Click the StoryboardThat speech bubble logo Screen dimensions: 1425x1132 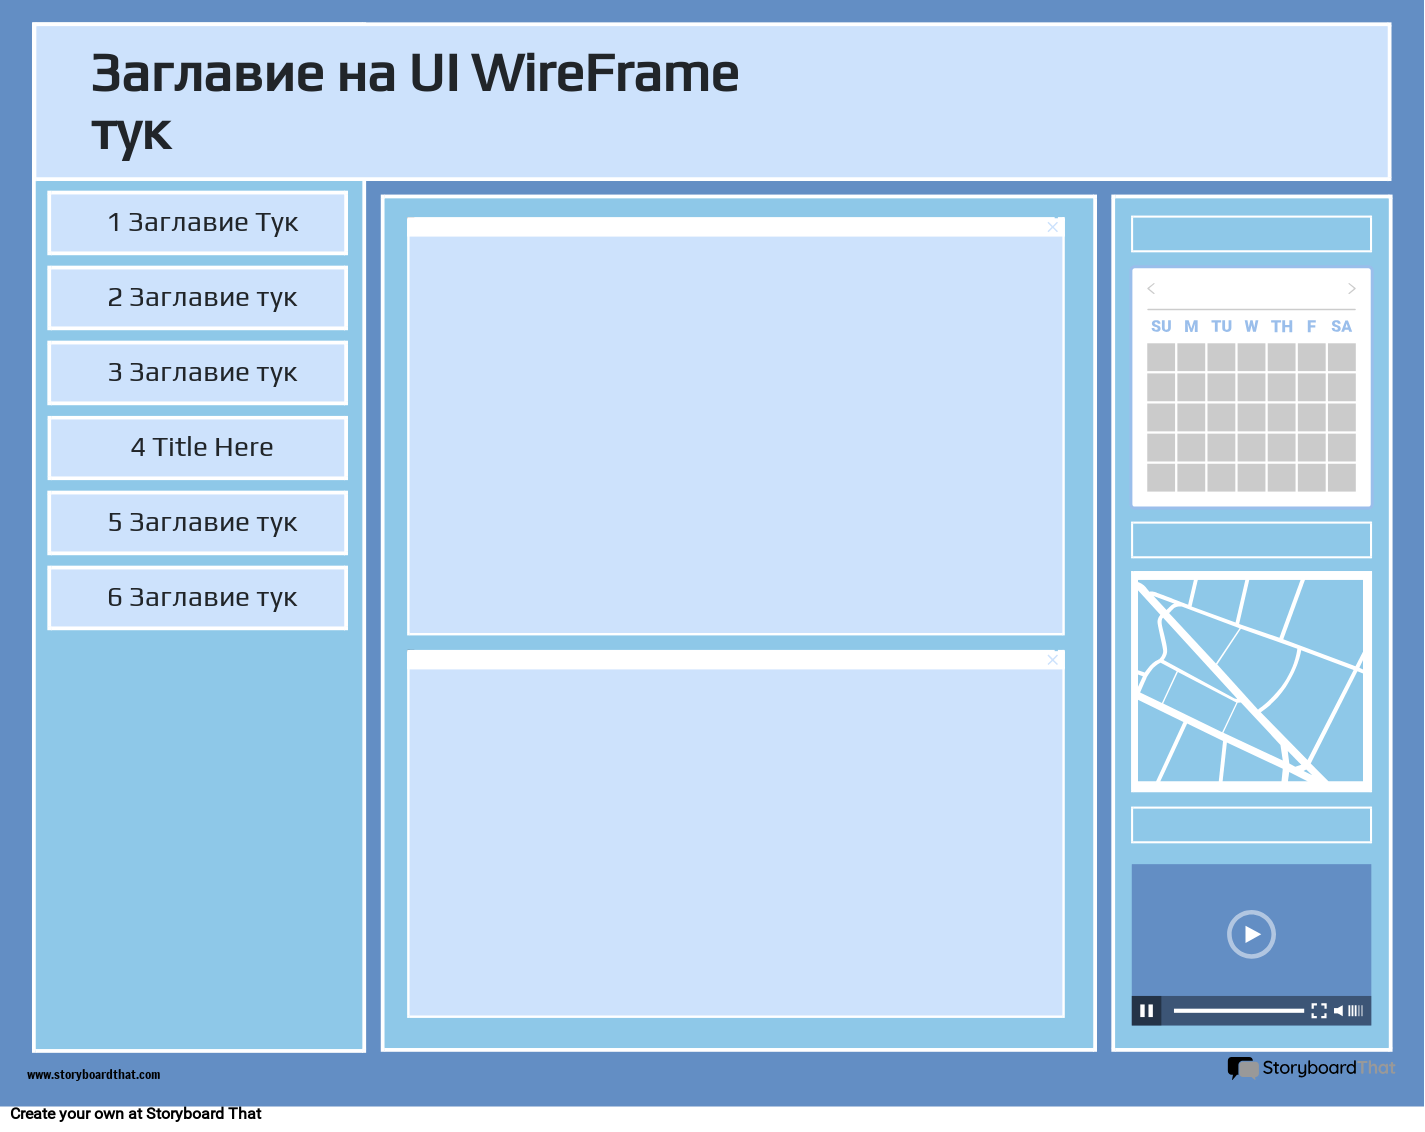click(x=1241, y=1069)
